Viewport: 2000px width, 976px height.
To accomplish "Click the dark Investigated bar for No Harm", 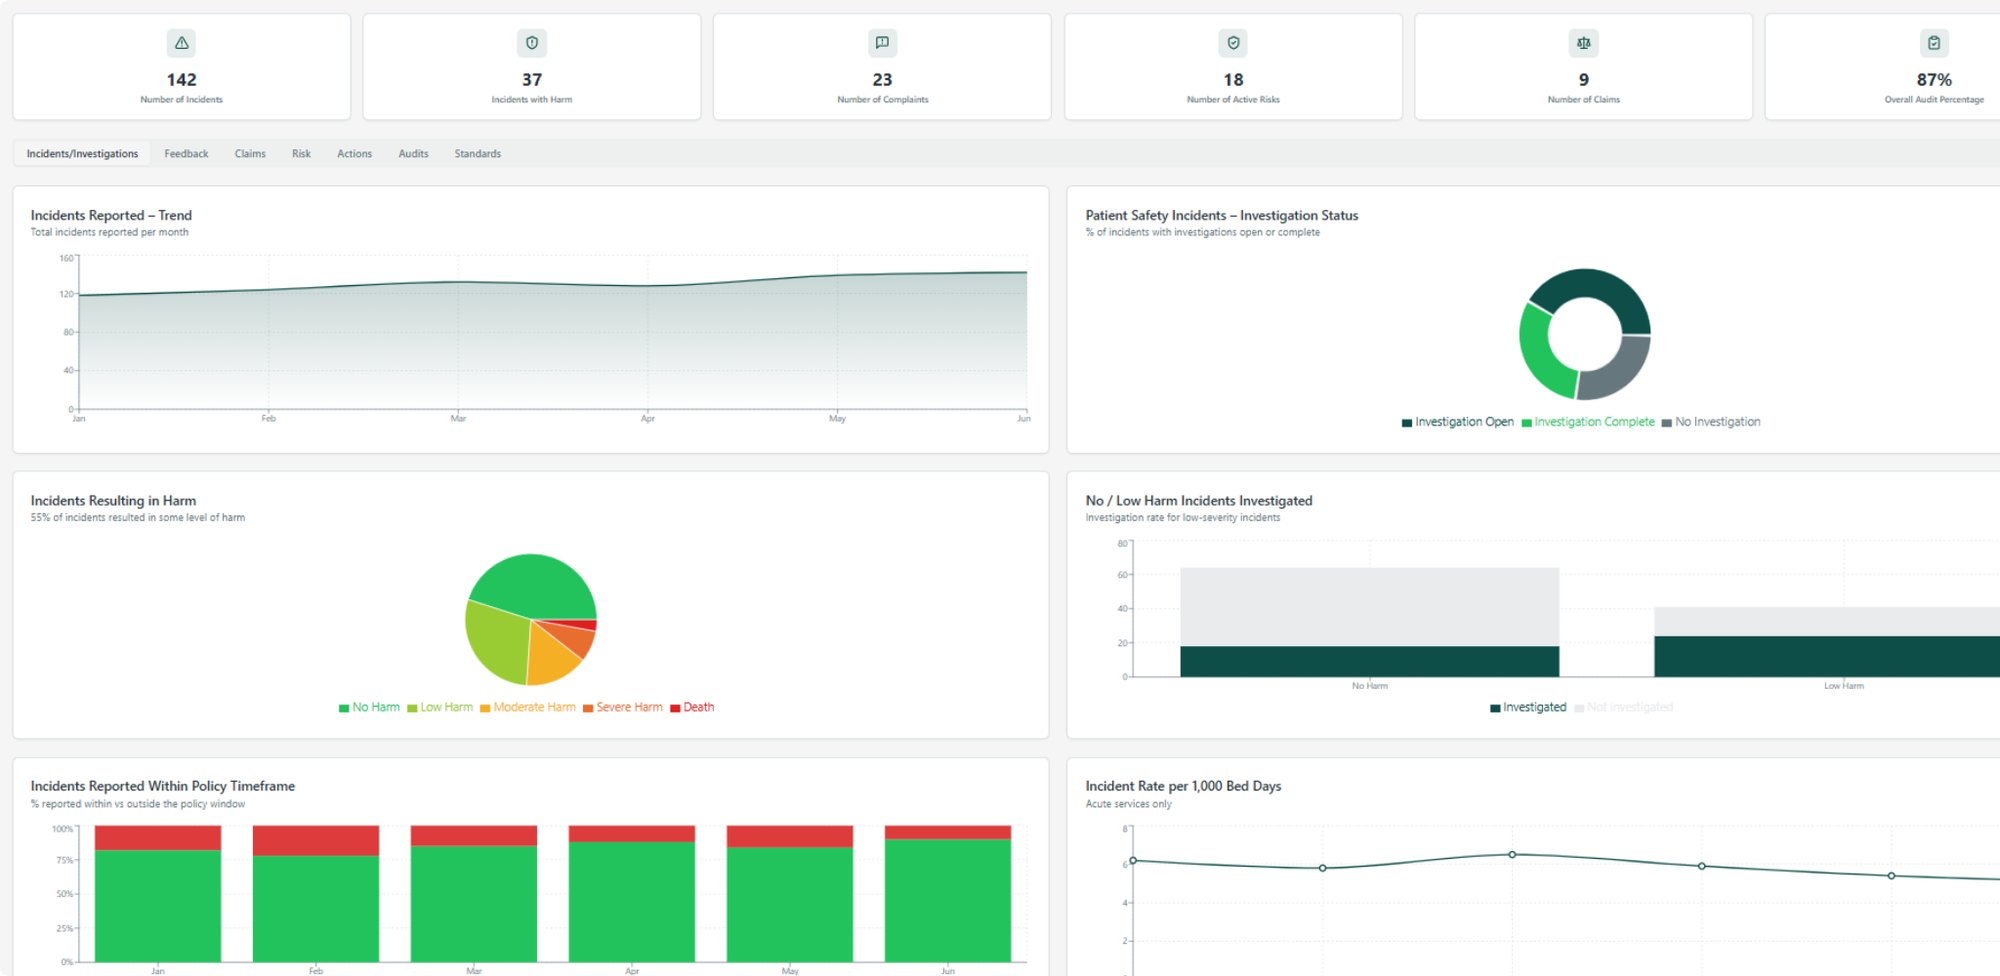I will (x=1369, y=661).
